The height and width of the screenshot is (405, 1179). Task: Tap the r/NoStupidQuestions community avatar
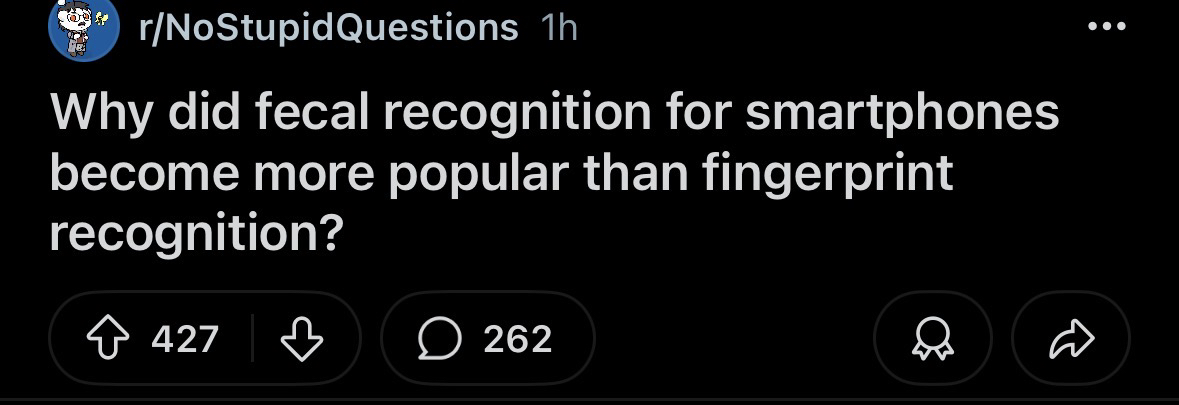[x=84, y=29]
